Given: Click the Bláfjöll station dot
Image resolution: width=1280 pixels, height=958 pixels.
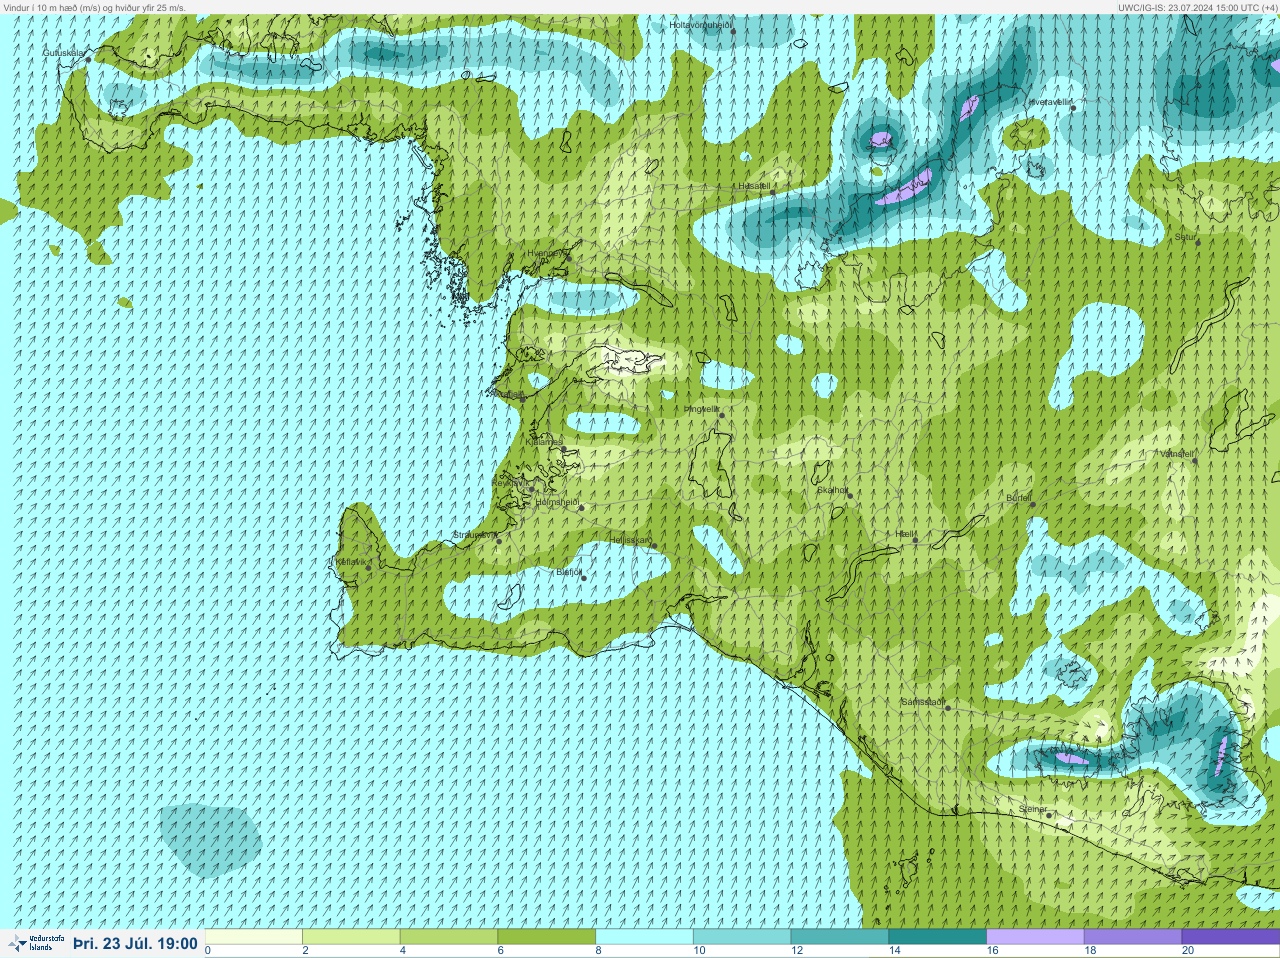Looking at the screenshot, I should click(x=584, y=578).
